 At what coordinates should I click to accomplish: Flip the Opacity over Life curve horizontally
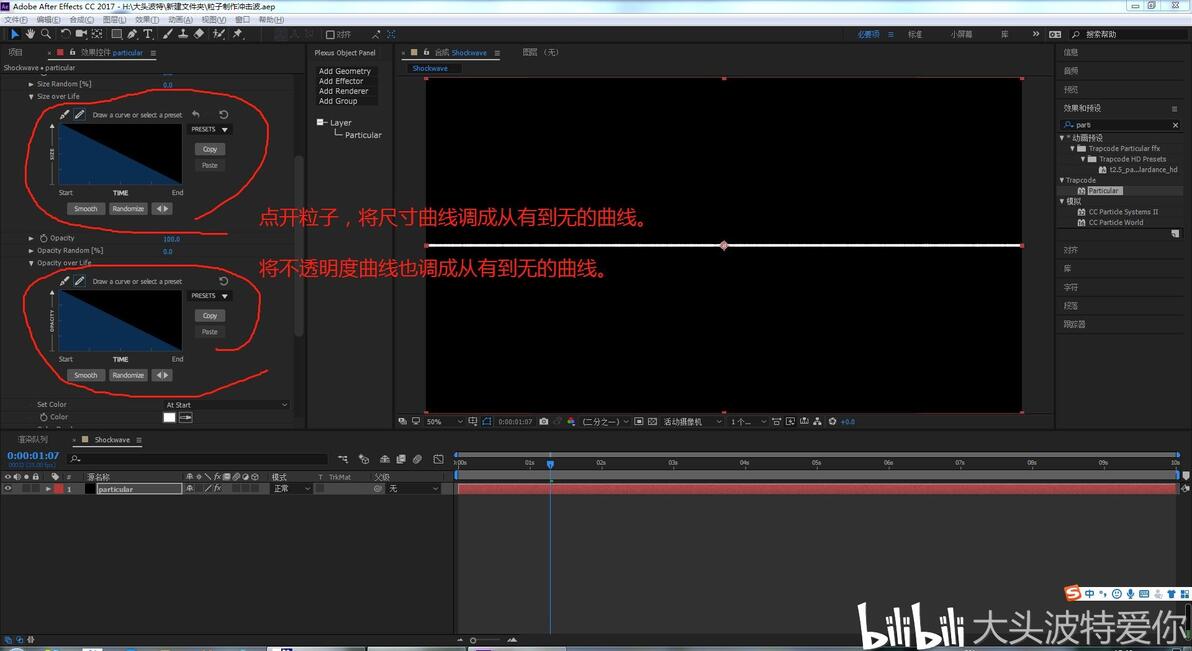pos(162,375)
